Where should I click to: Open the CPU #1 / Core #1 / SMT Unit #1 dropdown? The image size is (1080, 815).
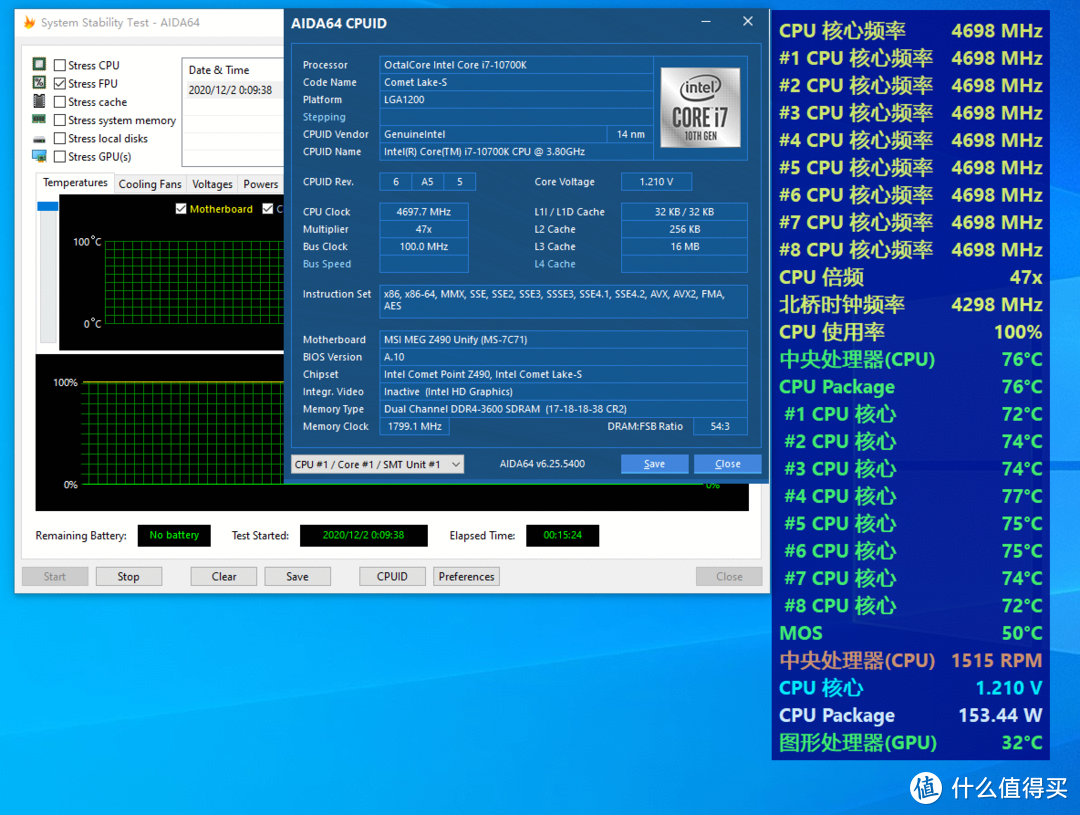tap(377, 464)
